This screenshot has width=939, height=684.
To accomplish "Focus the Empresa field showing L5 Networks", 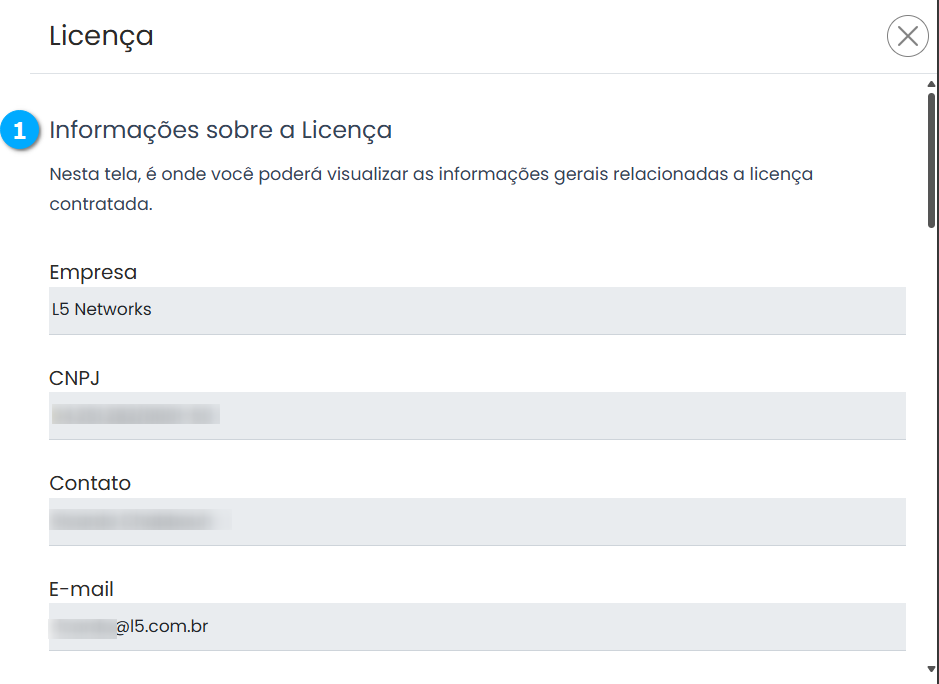I will tap(477, 310).
